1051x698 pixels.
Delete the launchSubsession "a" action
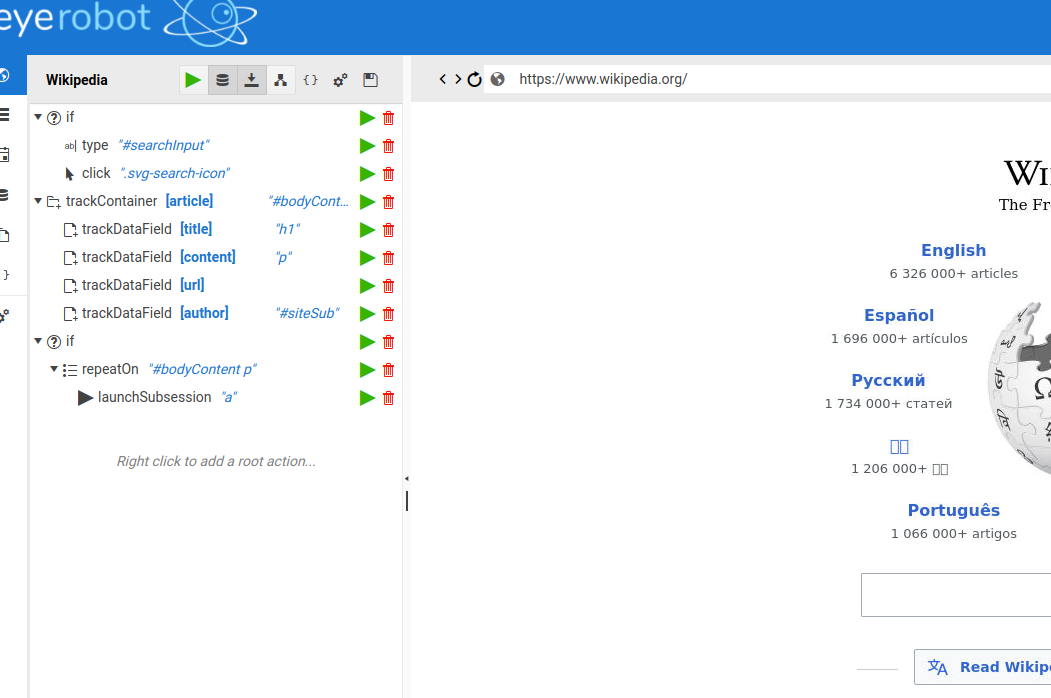(x=388, y=398)
